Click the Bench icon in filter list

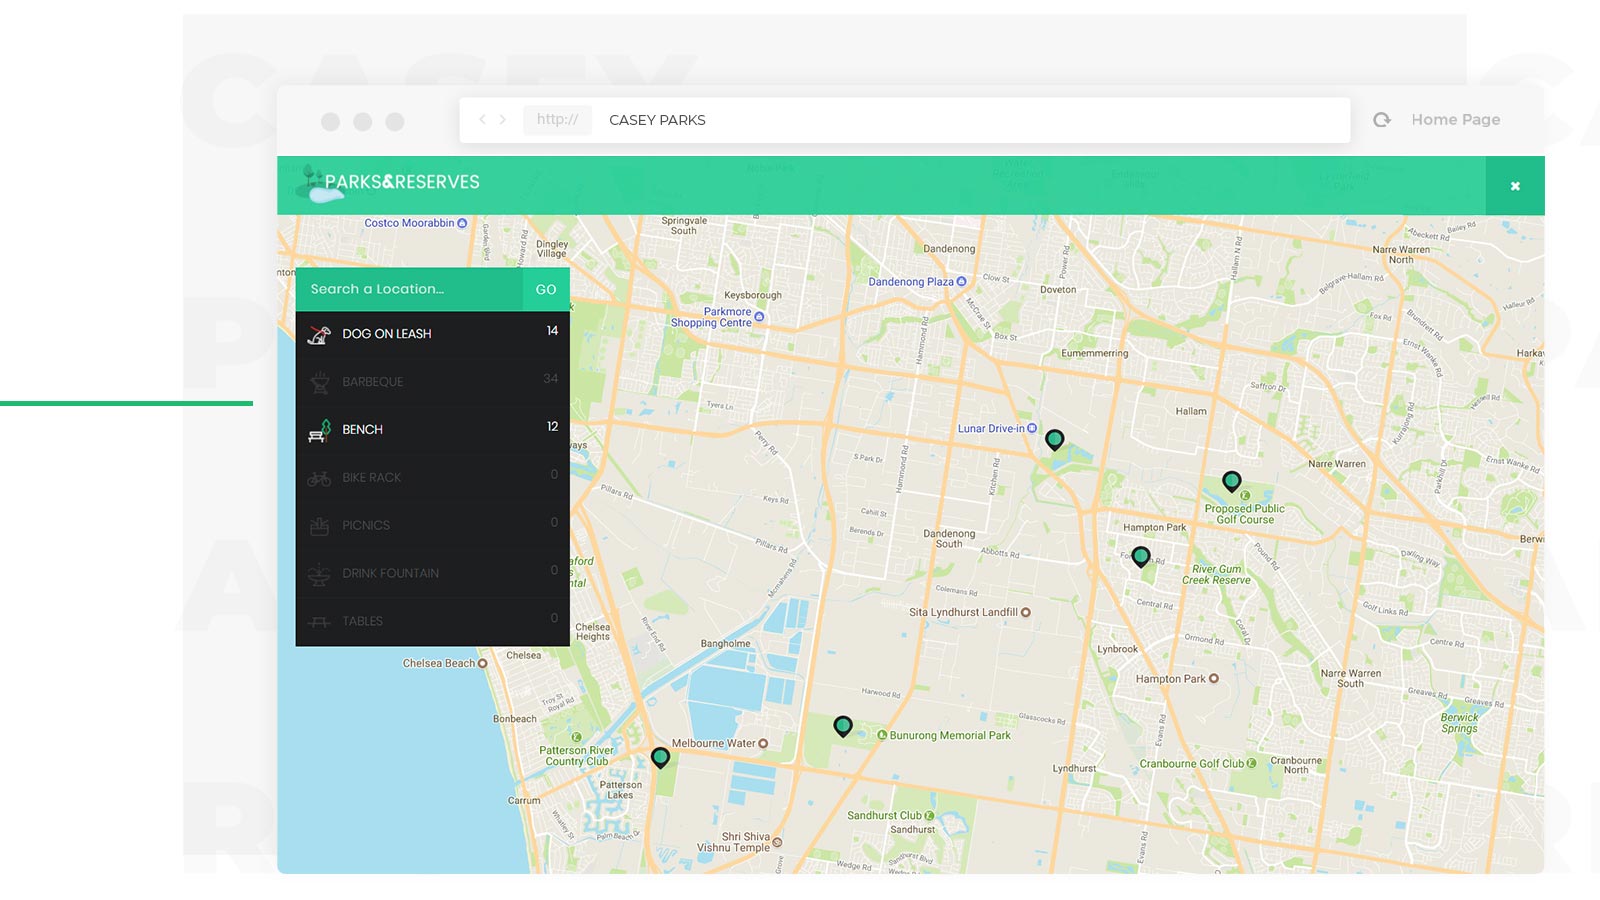(319, 430)
